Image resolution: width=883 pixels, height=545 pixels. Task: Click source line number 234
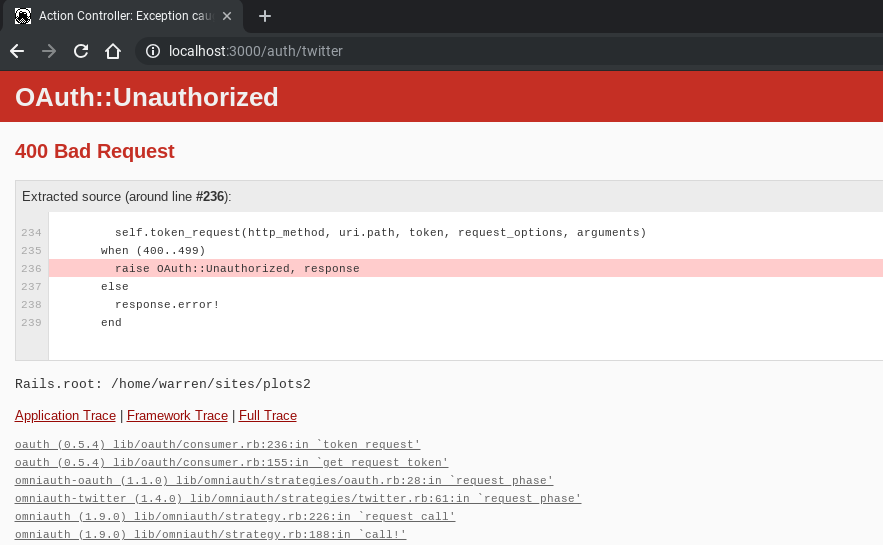pos(32,233)
